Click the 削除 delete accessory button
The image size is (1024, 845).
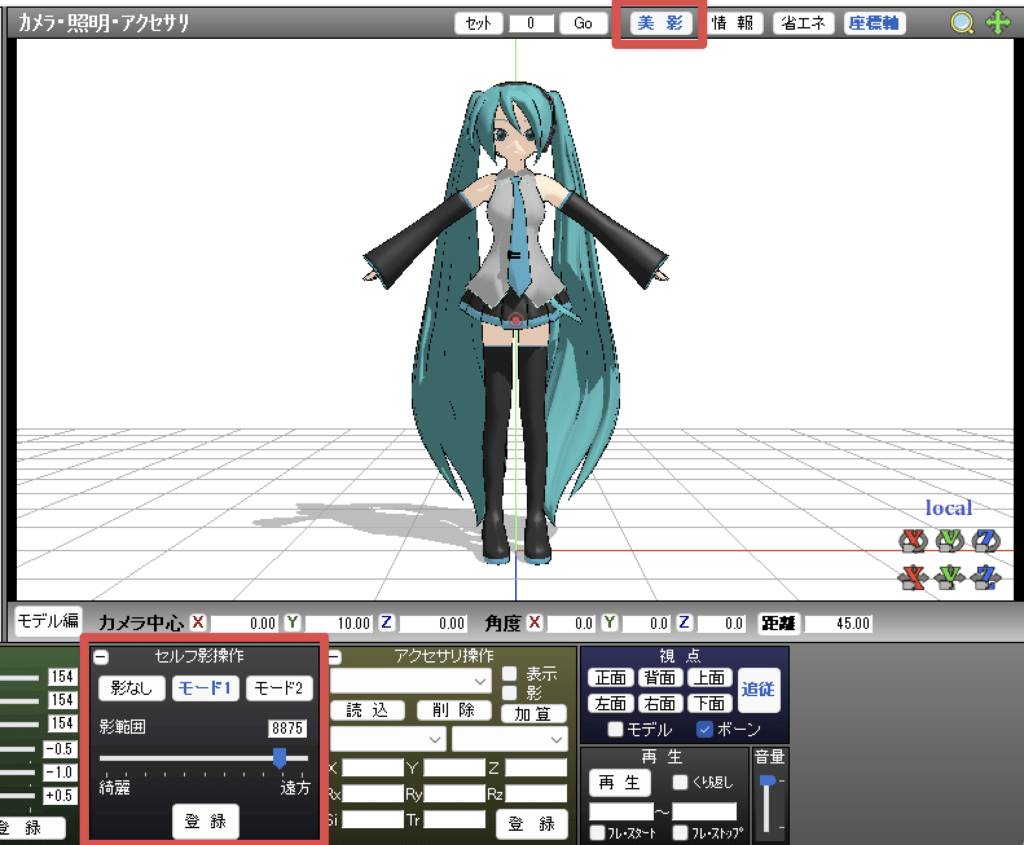454,710
